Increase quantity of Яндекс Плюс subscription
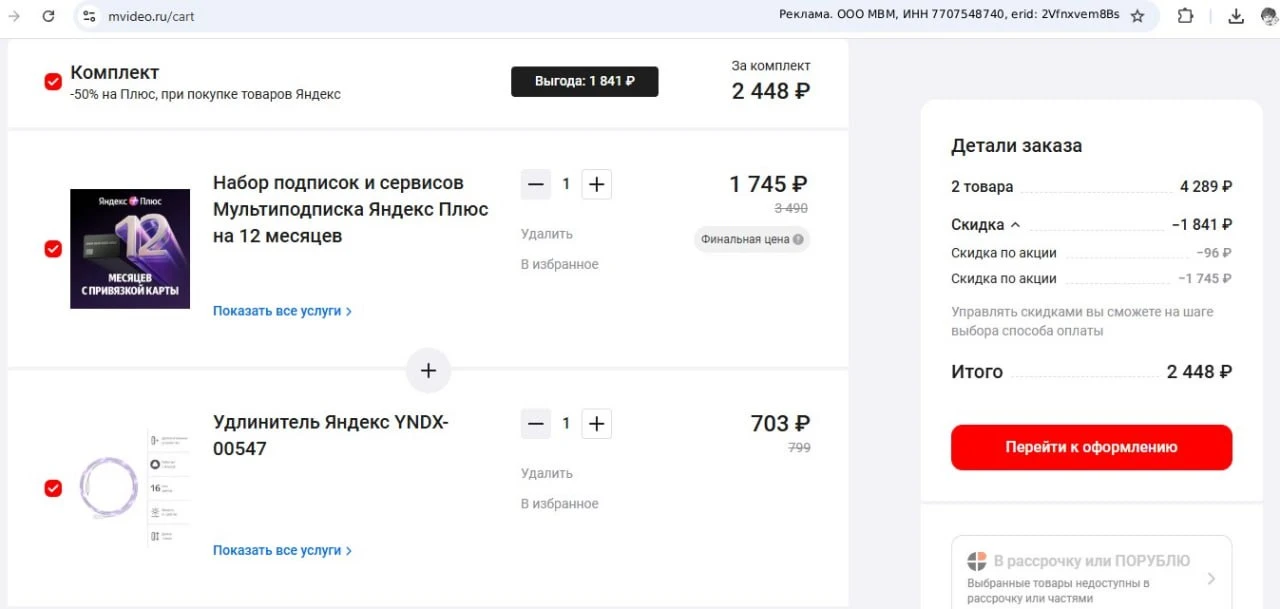This screenshot has width=1280, height=609. pos(596,184)
